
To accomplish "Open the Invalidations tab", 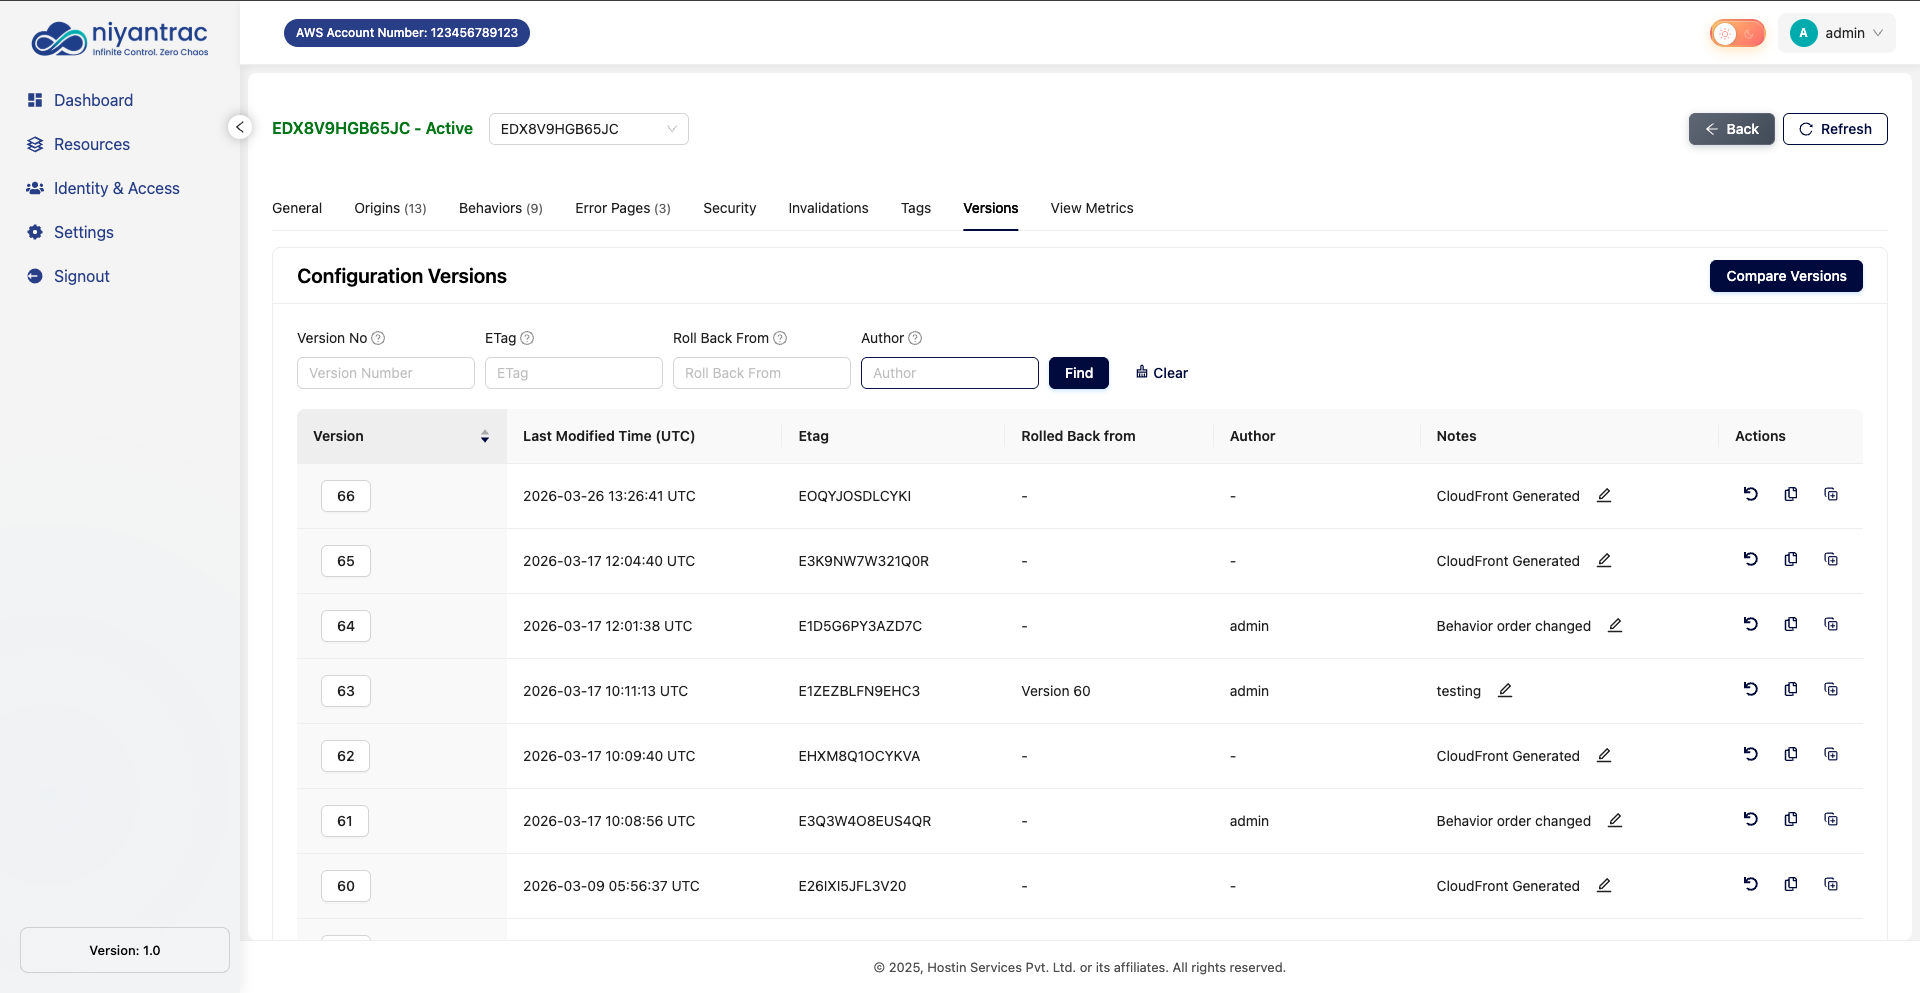I will pyautogui.click(x=827, y=208).
